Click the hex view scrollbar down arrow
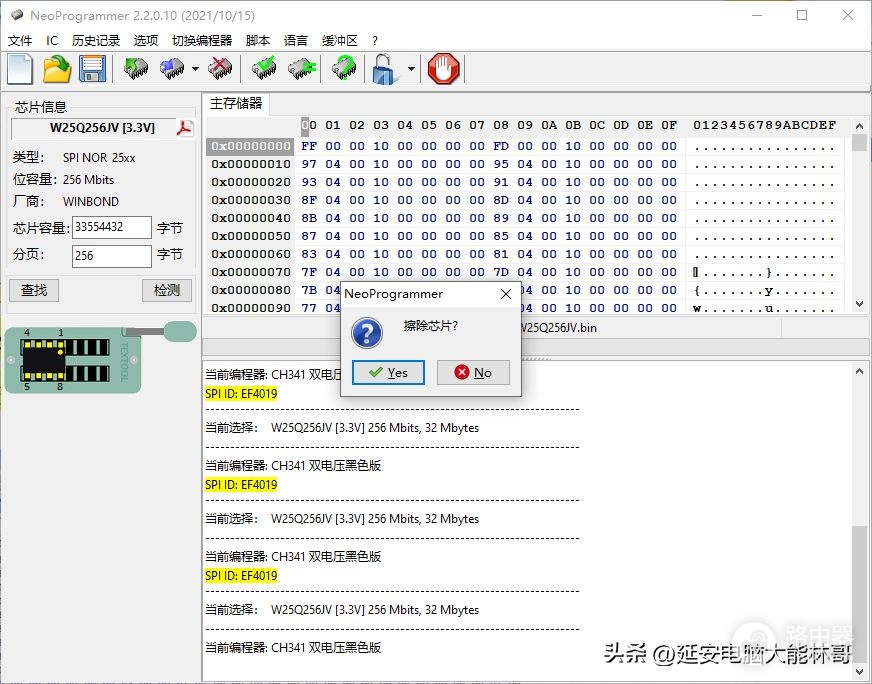The width and height of the screenshot is (872, 684). pos(859,304)
